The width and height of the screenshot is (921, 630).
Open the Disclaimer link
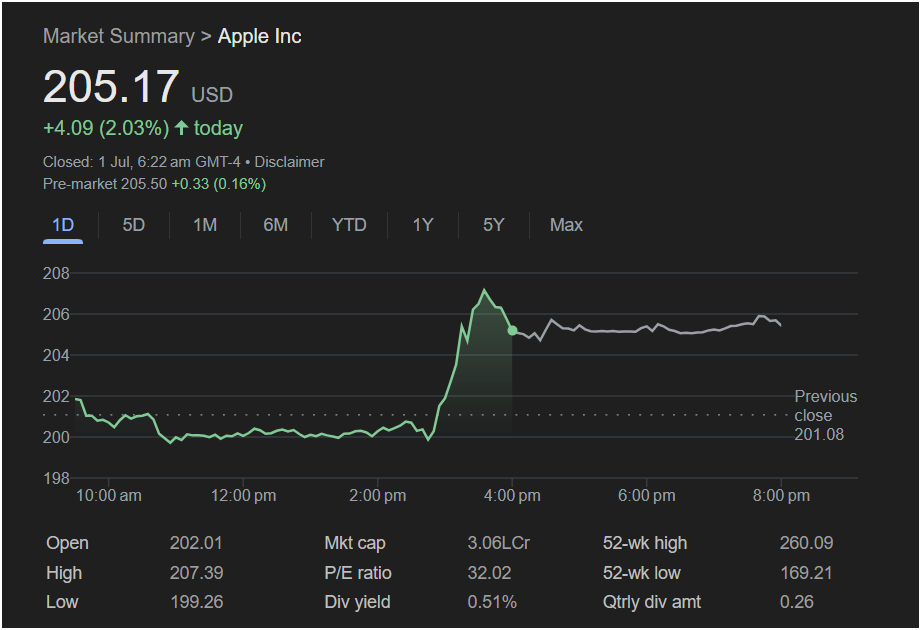tap(289, 162)
